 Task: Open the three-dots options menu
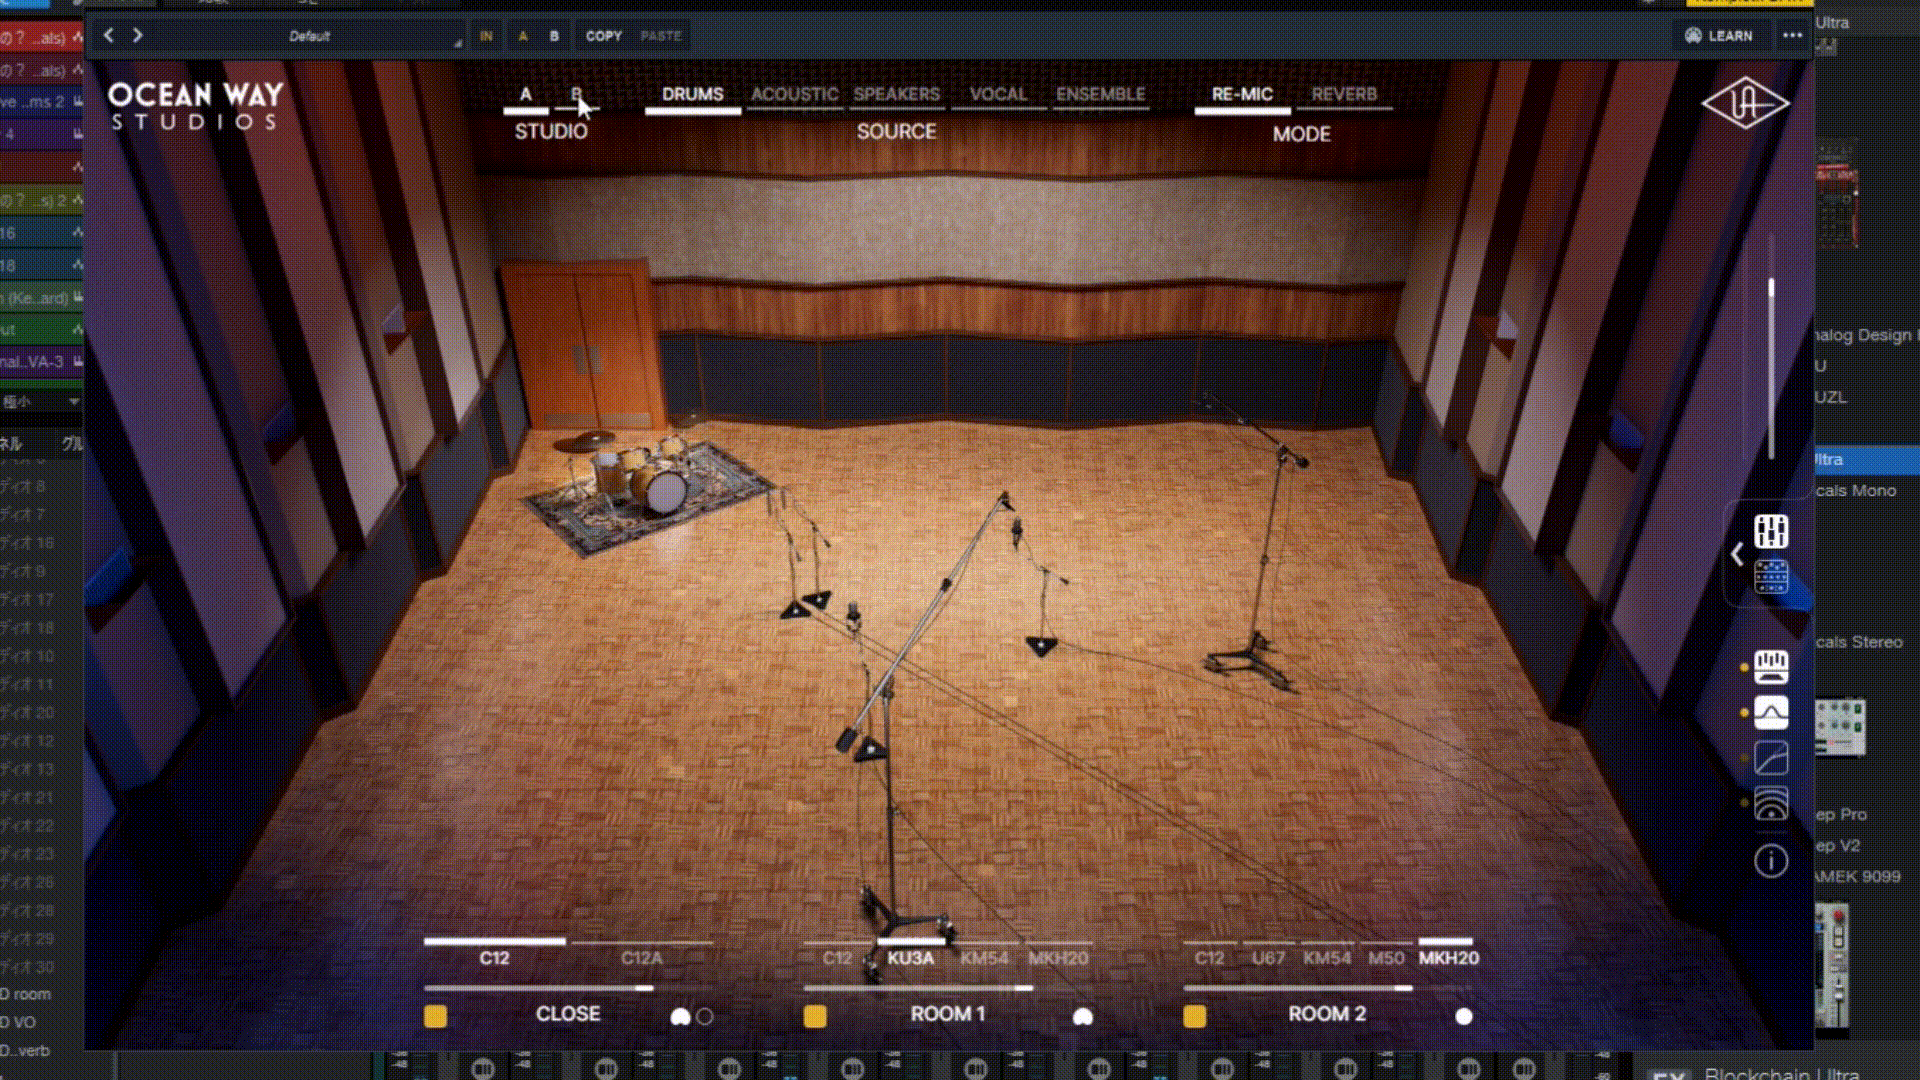click(1792, 36)
